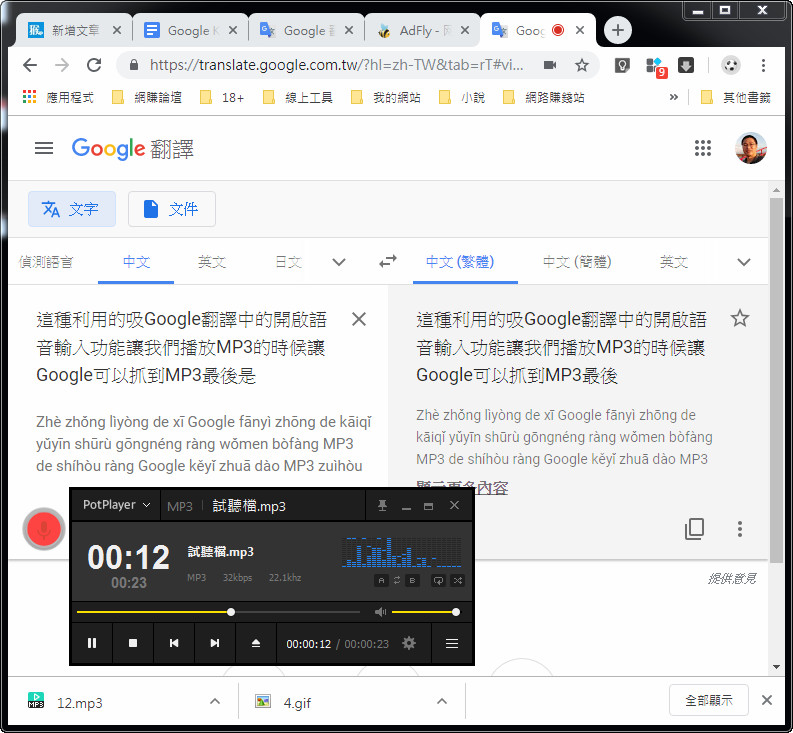Select 中文 (簡體) as target language
This screenshot has height=733, width=793.
pyautogui.click(x=577, y=262)
